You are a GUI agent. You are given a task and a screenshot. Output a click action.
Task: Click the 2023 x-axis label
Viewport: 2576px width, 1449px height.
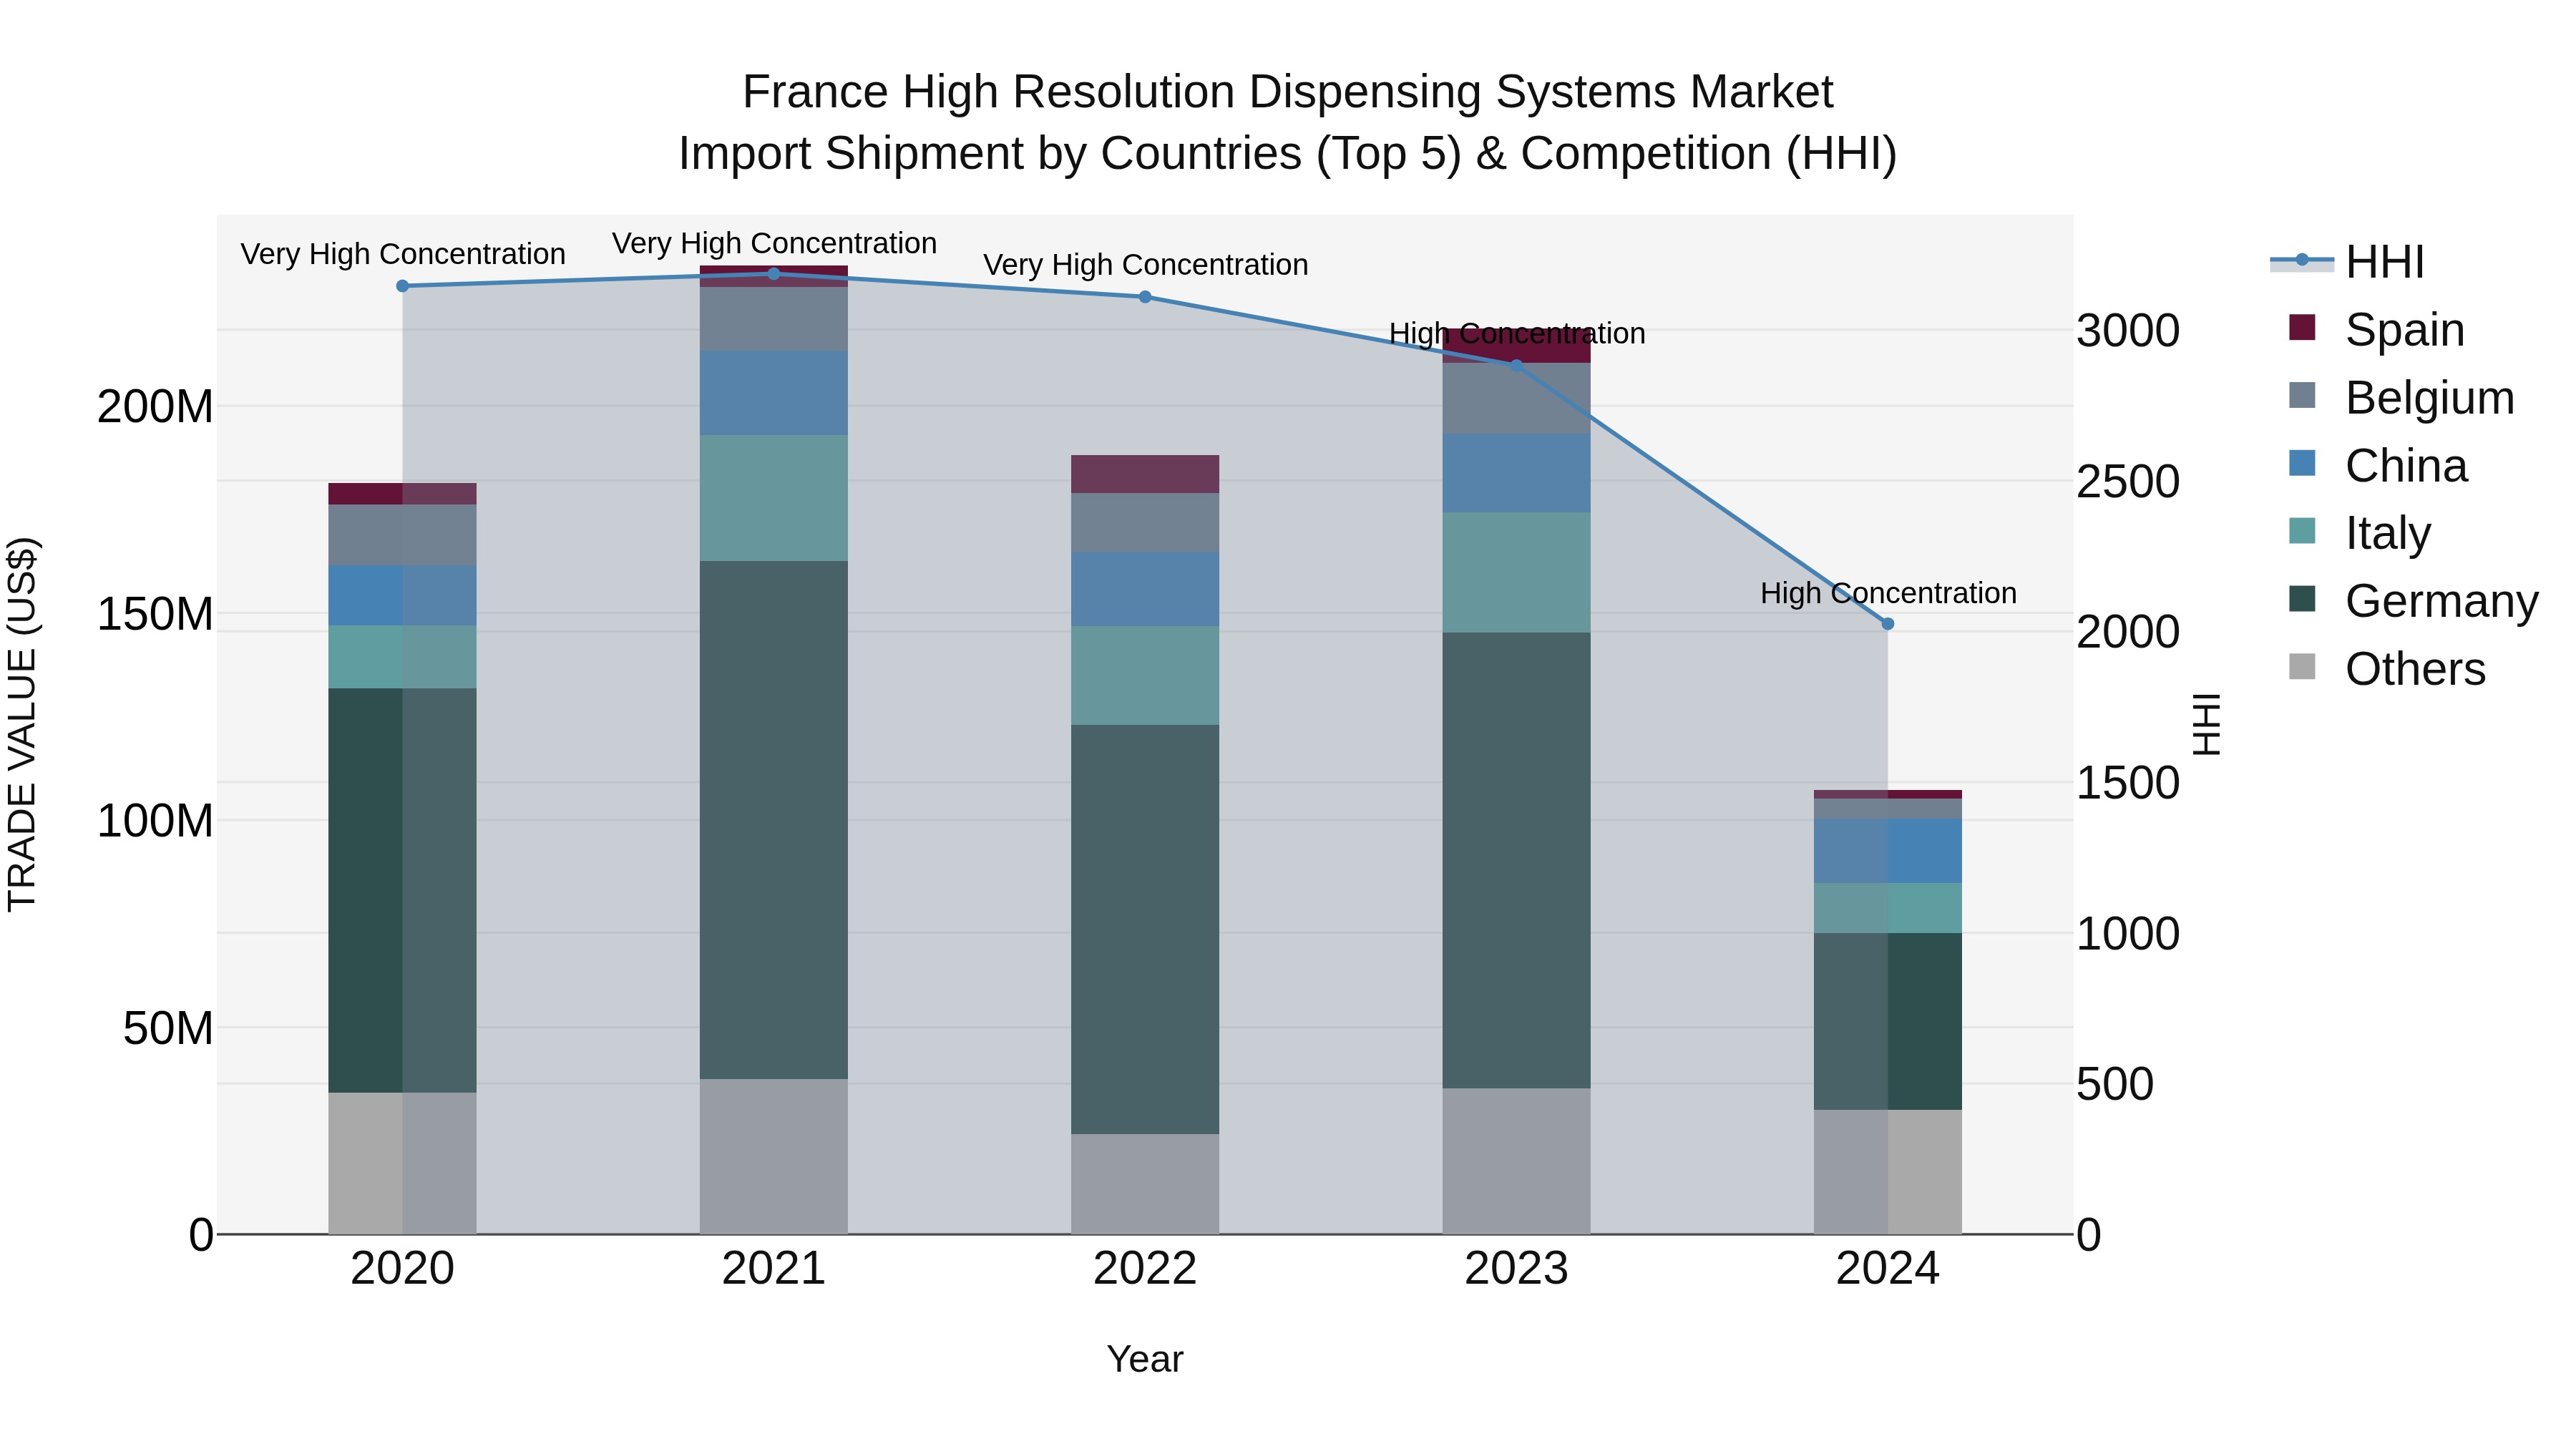coord(1517,1269)
